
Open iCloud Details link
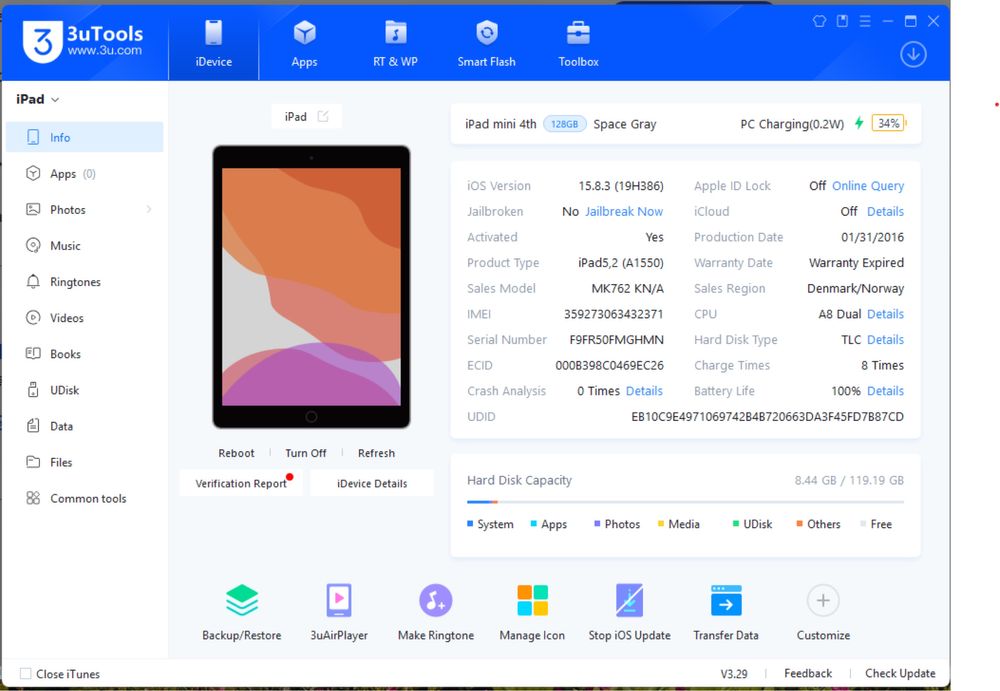[885, 211]
